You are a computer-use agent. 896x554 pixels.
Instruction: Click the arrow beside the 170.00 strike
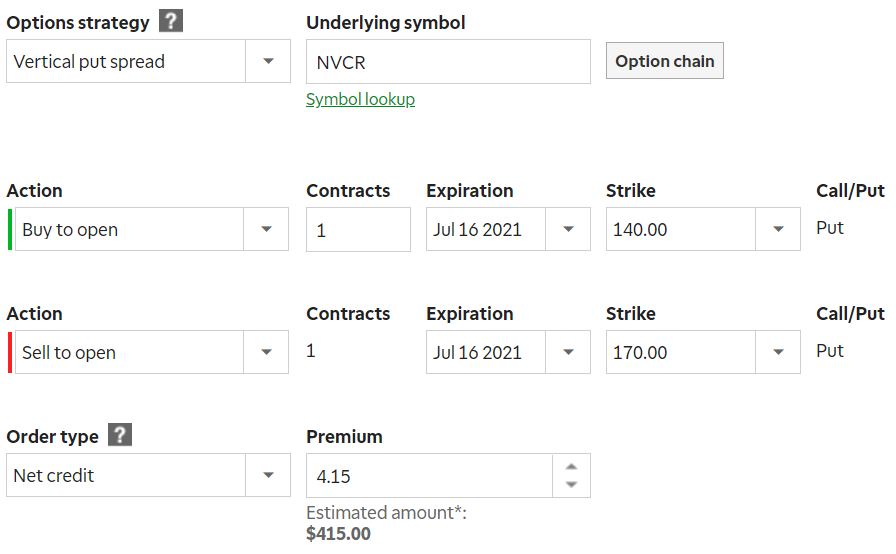778,352
